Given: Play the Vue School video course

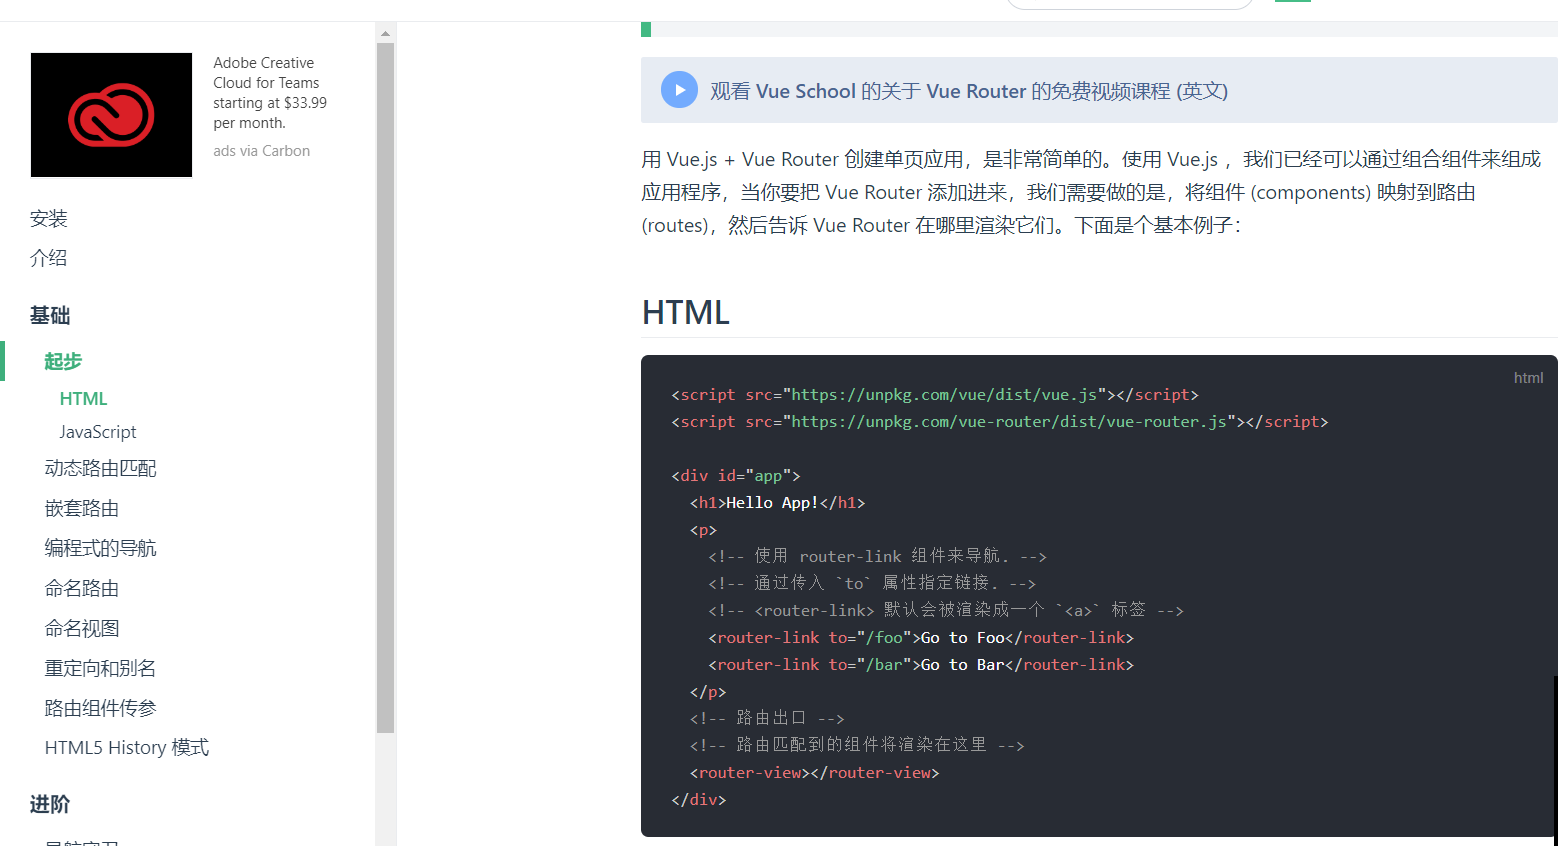Looking at the screenshot, I should point(679,90).
